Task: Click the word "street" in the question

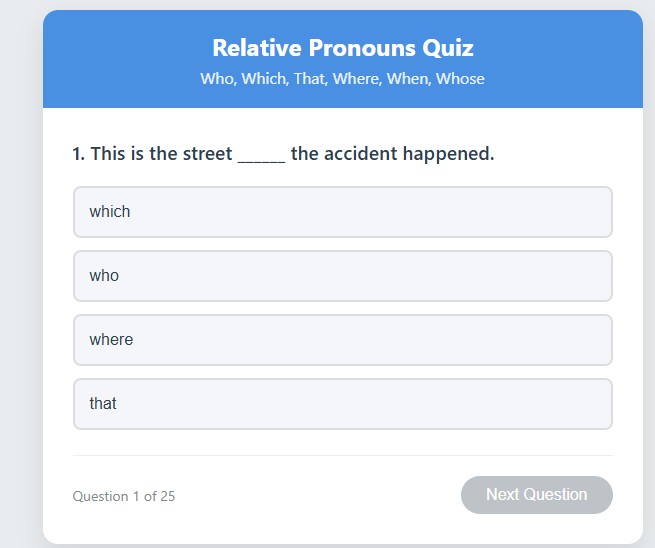Action: click(206, 154)
